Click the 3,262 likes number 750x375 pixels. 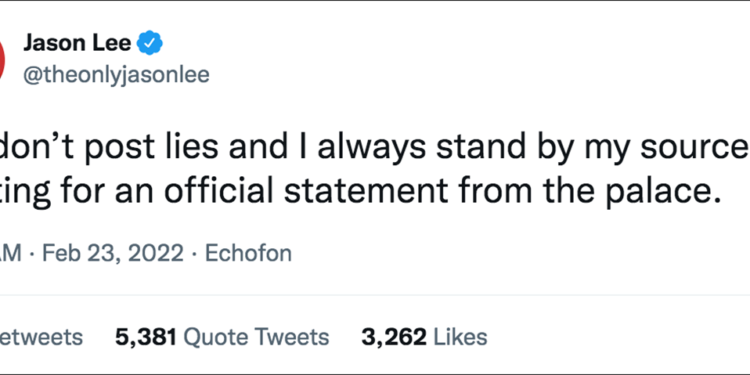point(394,338)
